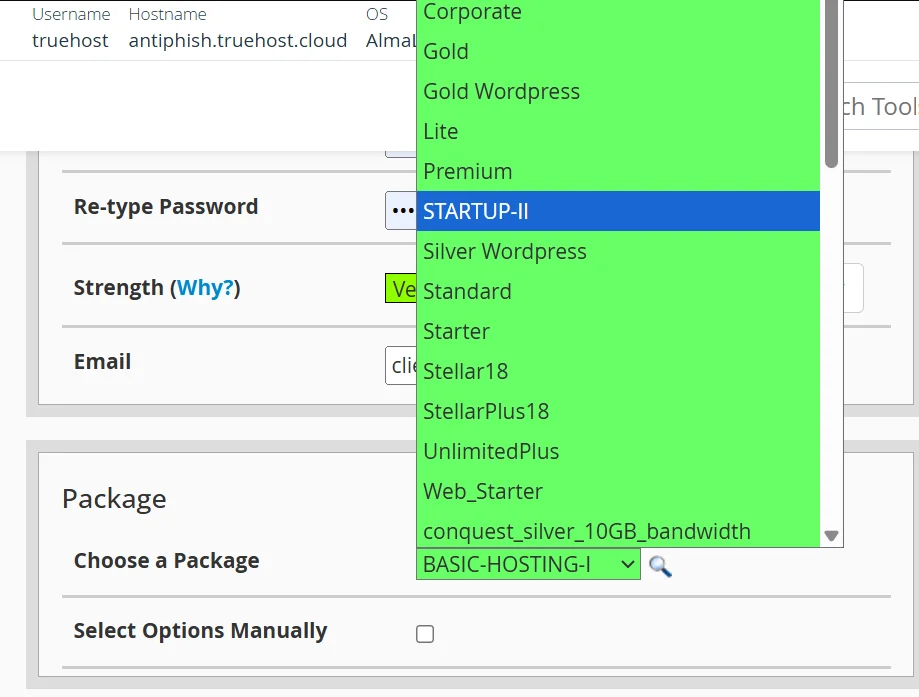Choose StellarPlus18 package option
The height and width of the screenshot is (697, 919).
pos(617,411)
